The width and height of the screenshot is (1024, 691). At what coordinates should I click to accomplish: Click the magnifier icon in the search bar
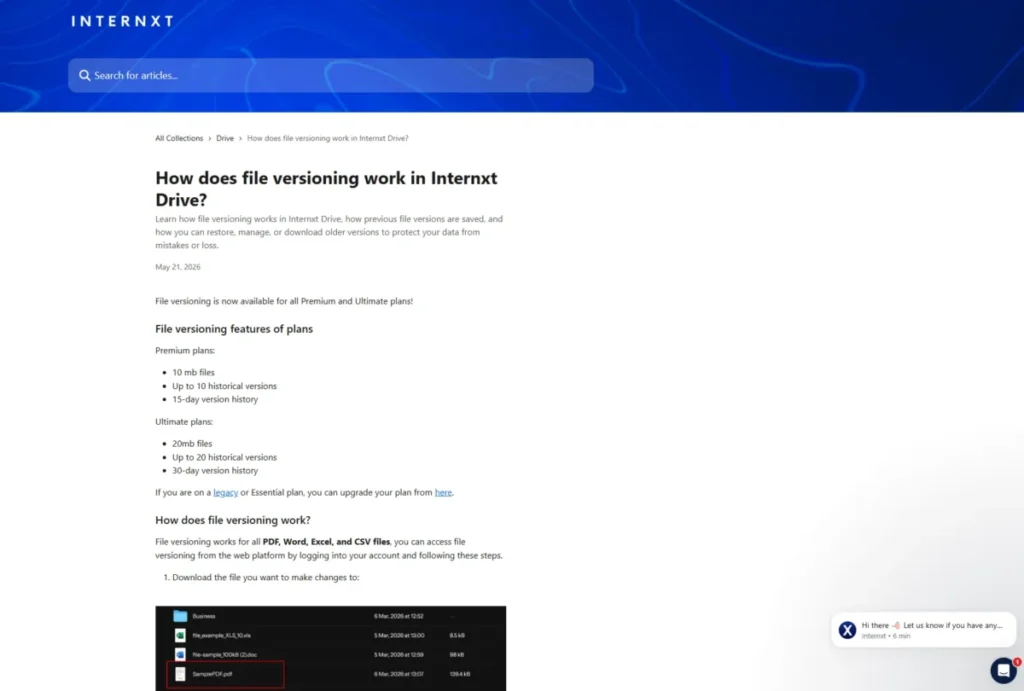coord(85,76)
